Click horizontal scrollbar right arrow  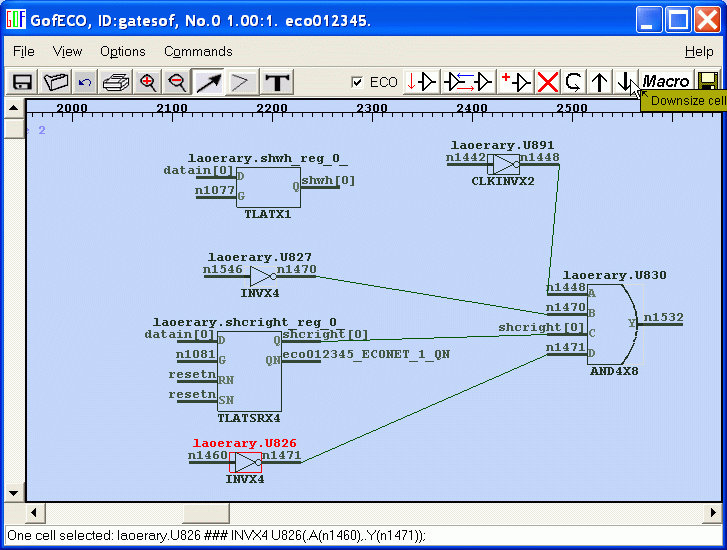(713, 513)
